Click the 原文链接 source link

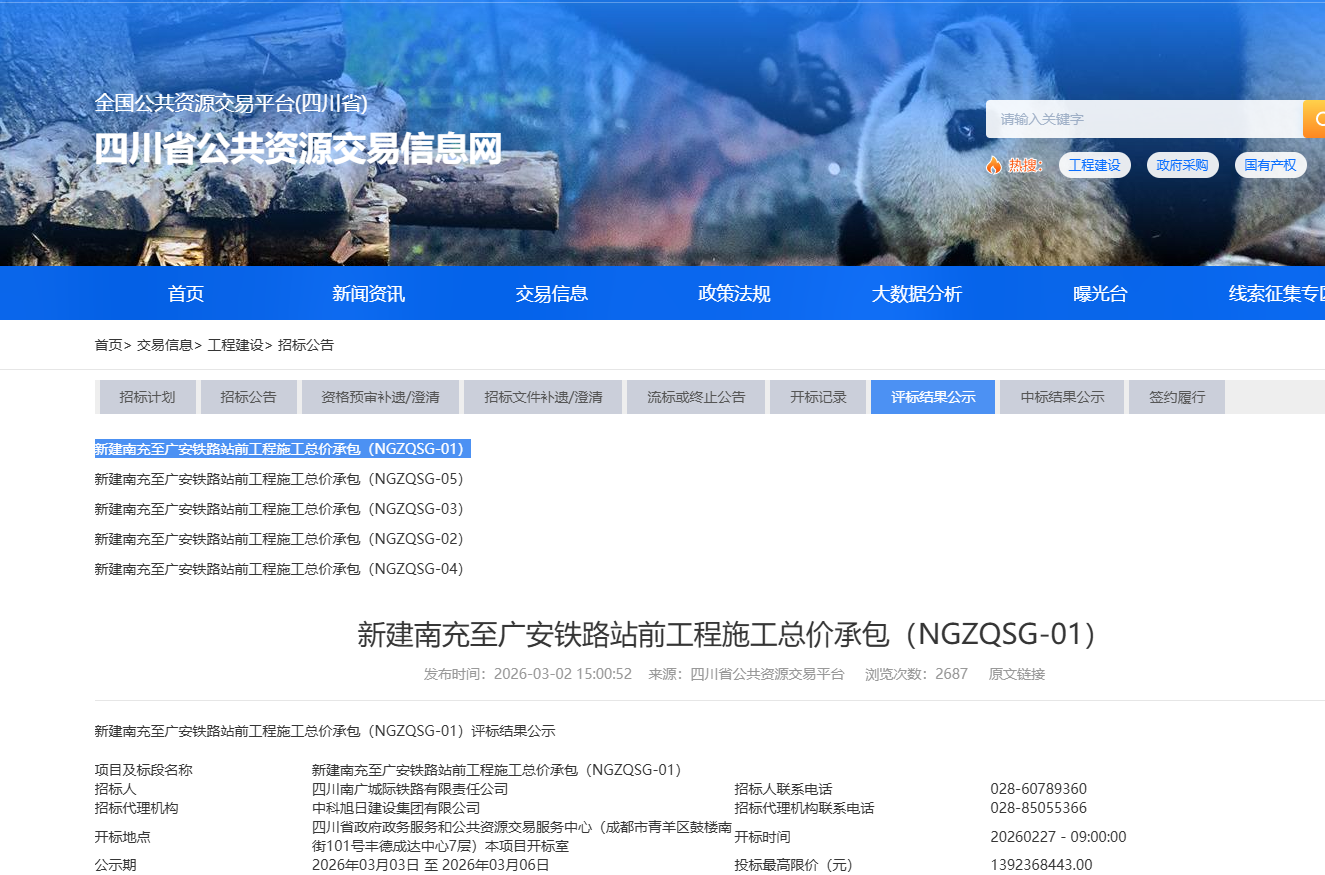click(x=1016, y=674)
